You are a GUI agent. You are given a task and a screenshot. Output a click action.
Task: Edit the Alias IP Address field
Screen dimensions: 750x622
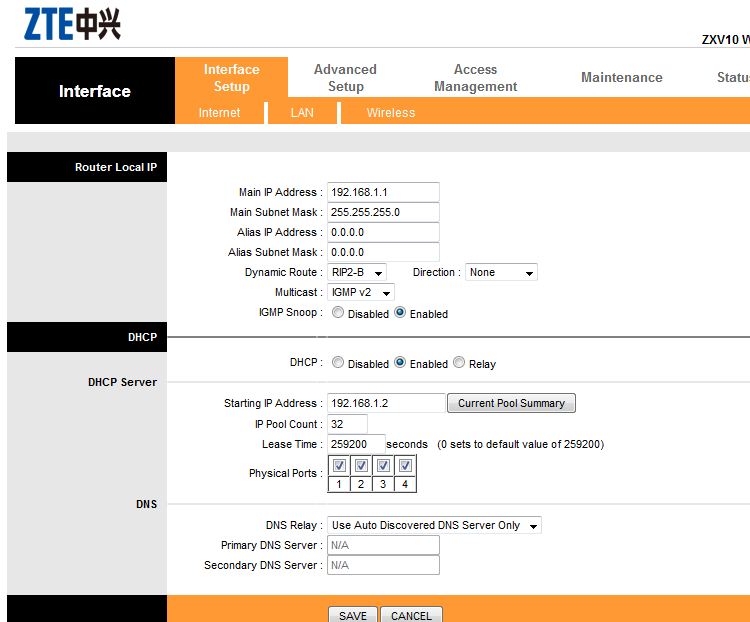point(383,232)
